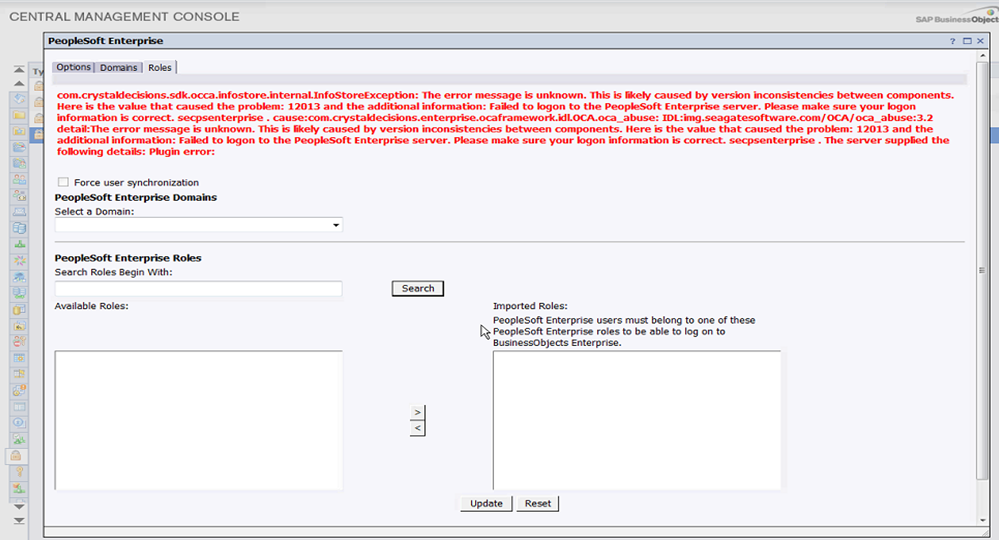Open the Calendars sidebar icon
999x540 pixels.
click(x=19, y=358)
